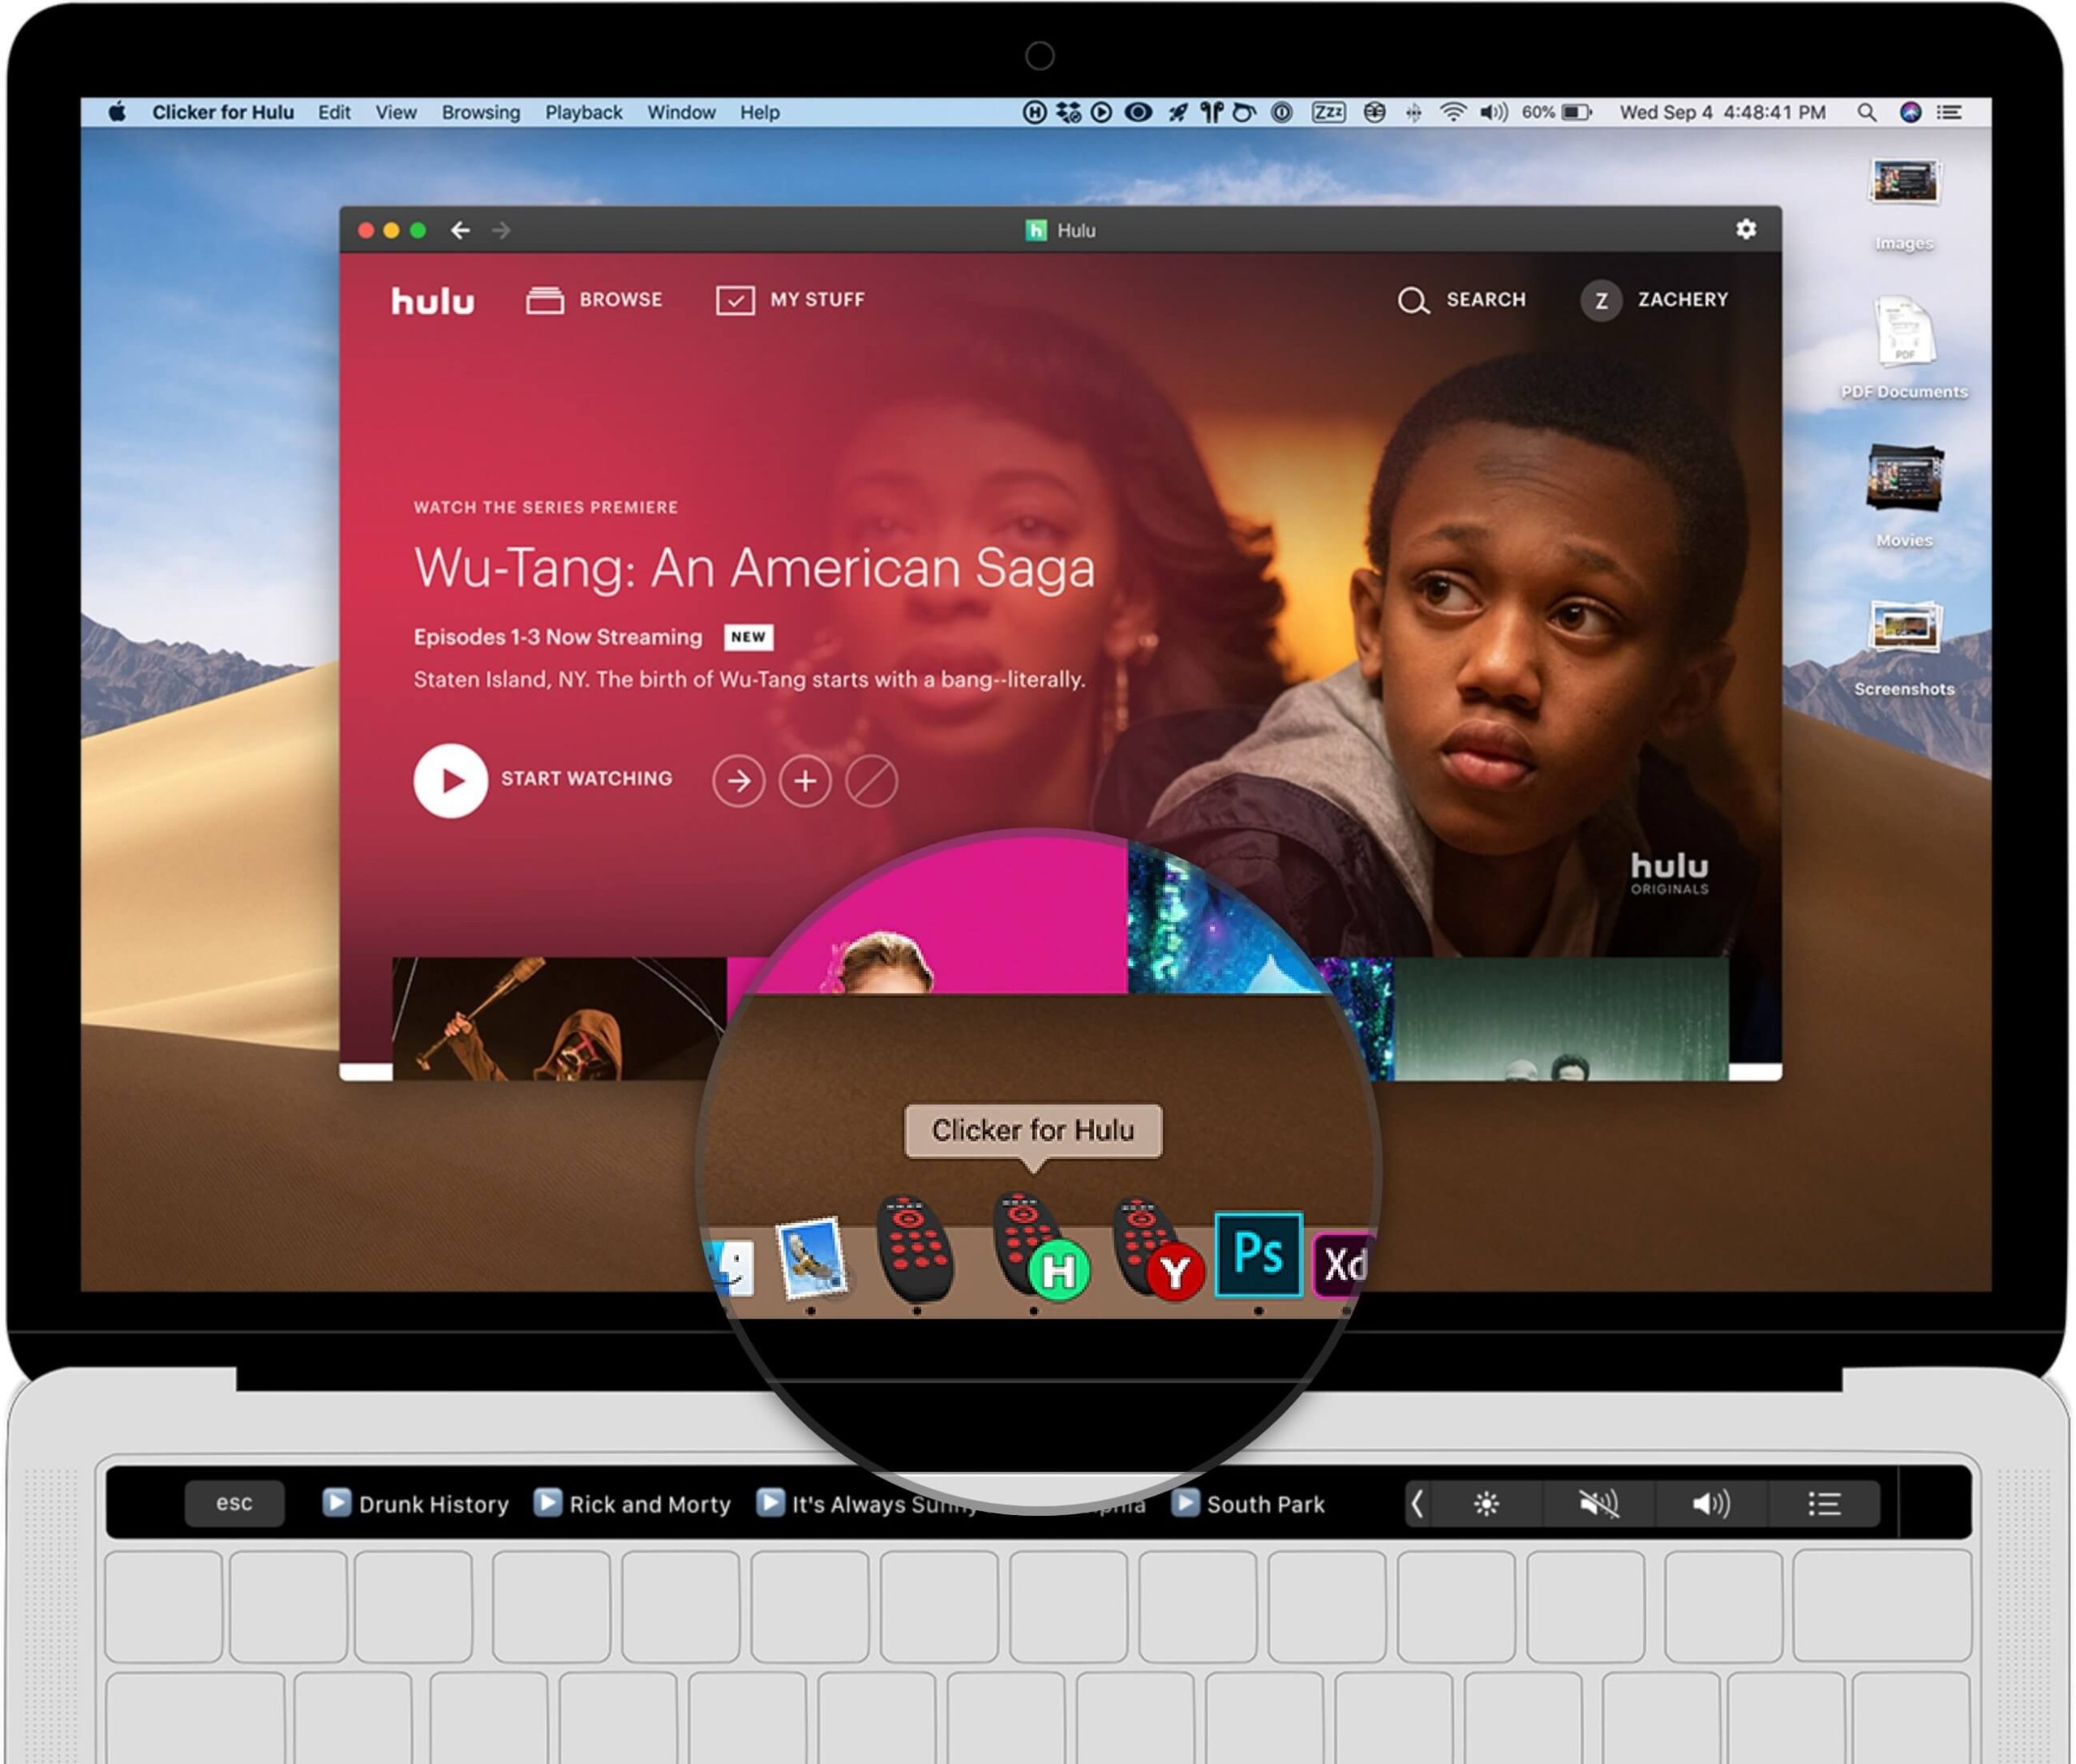
Task: Open the Playback menu
Action: pyautogui.click(x=584, y=112)
